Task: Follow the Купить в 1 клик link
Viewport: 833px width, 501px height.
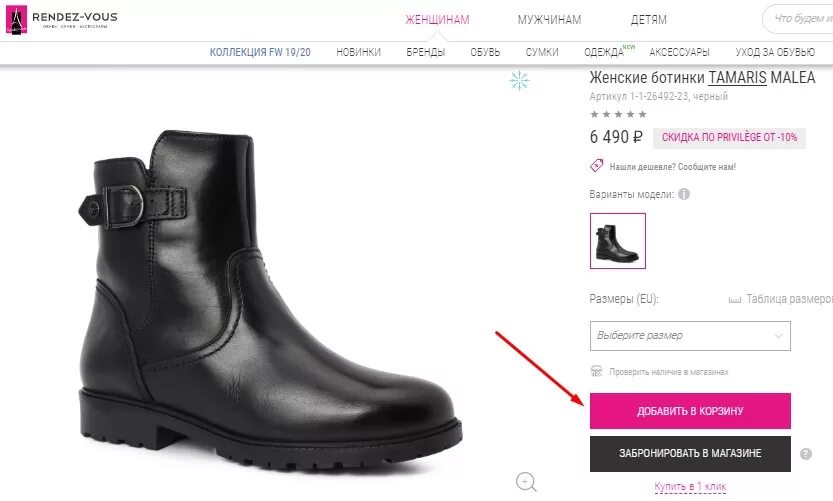Action: click(x=690, y=486)
